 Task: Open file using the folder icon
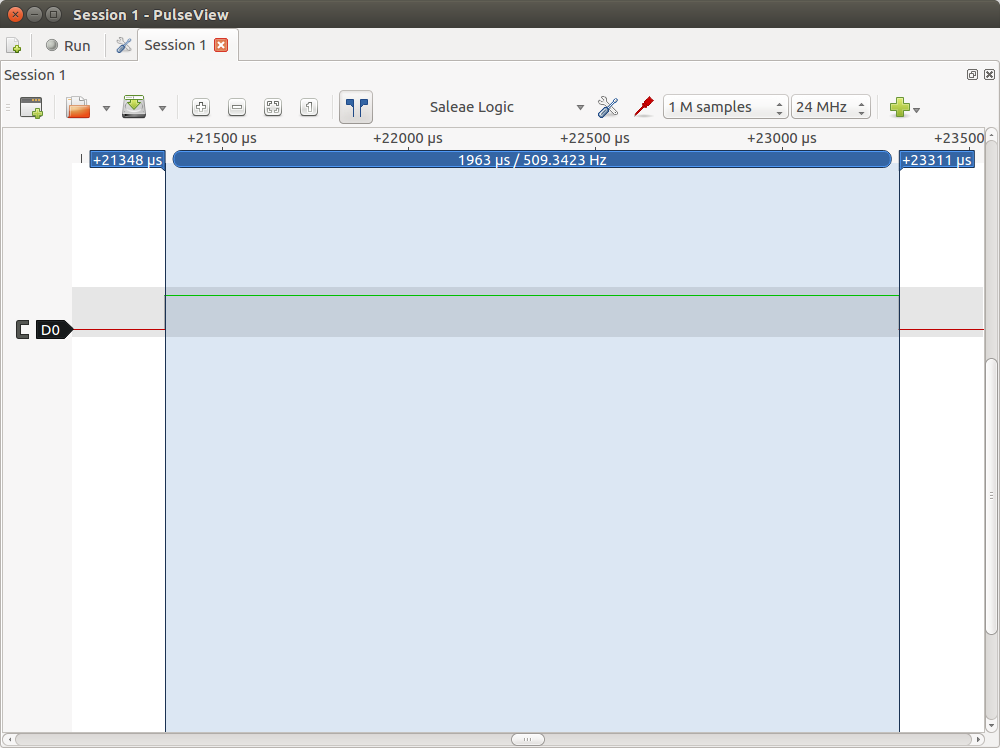pyautogui.click(x=78, y=107)
